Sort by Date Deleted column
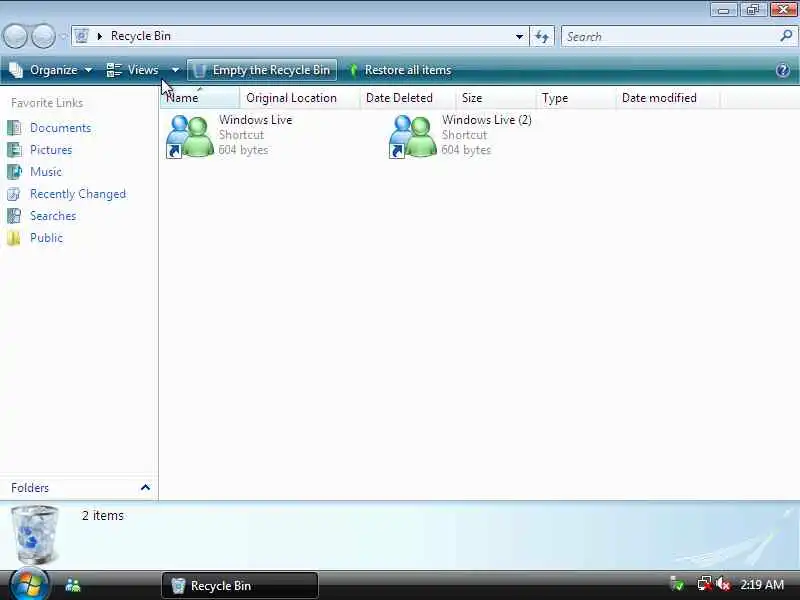Screen dimensions: 800x600 click(407, 97)
